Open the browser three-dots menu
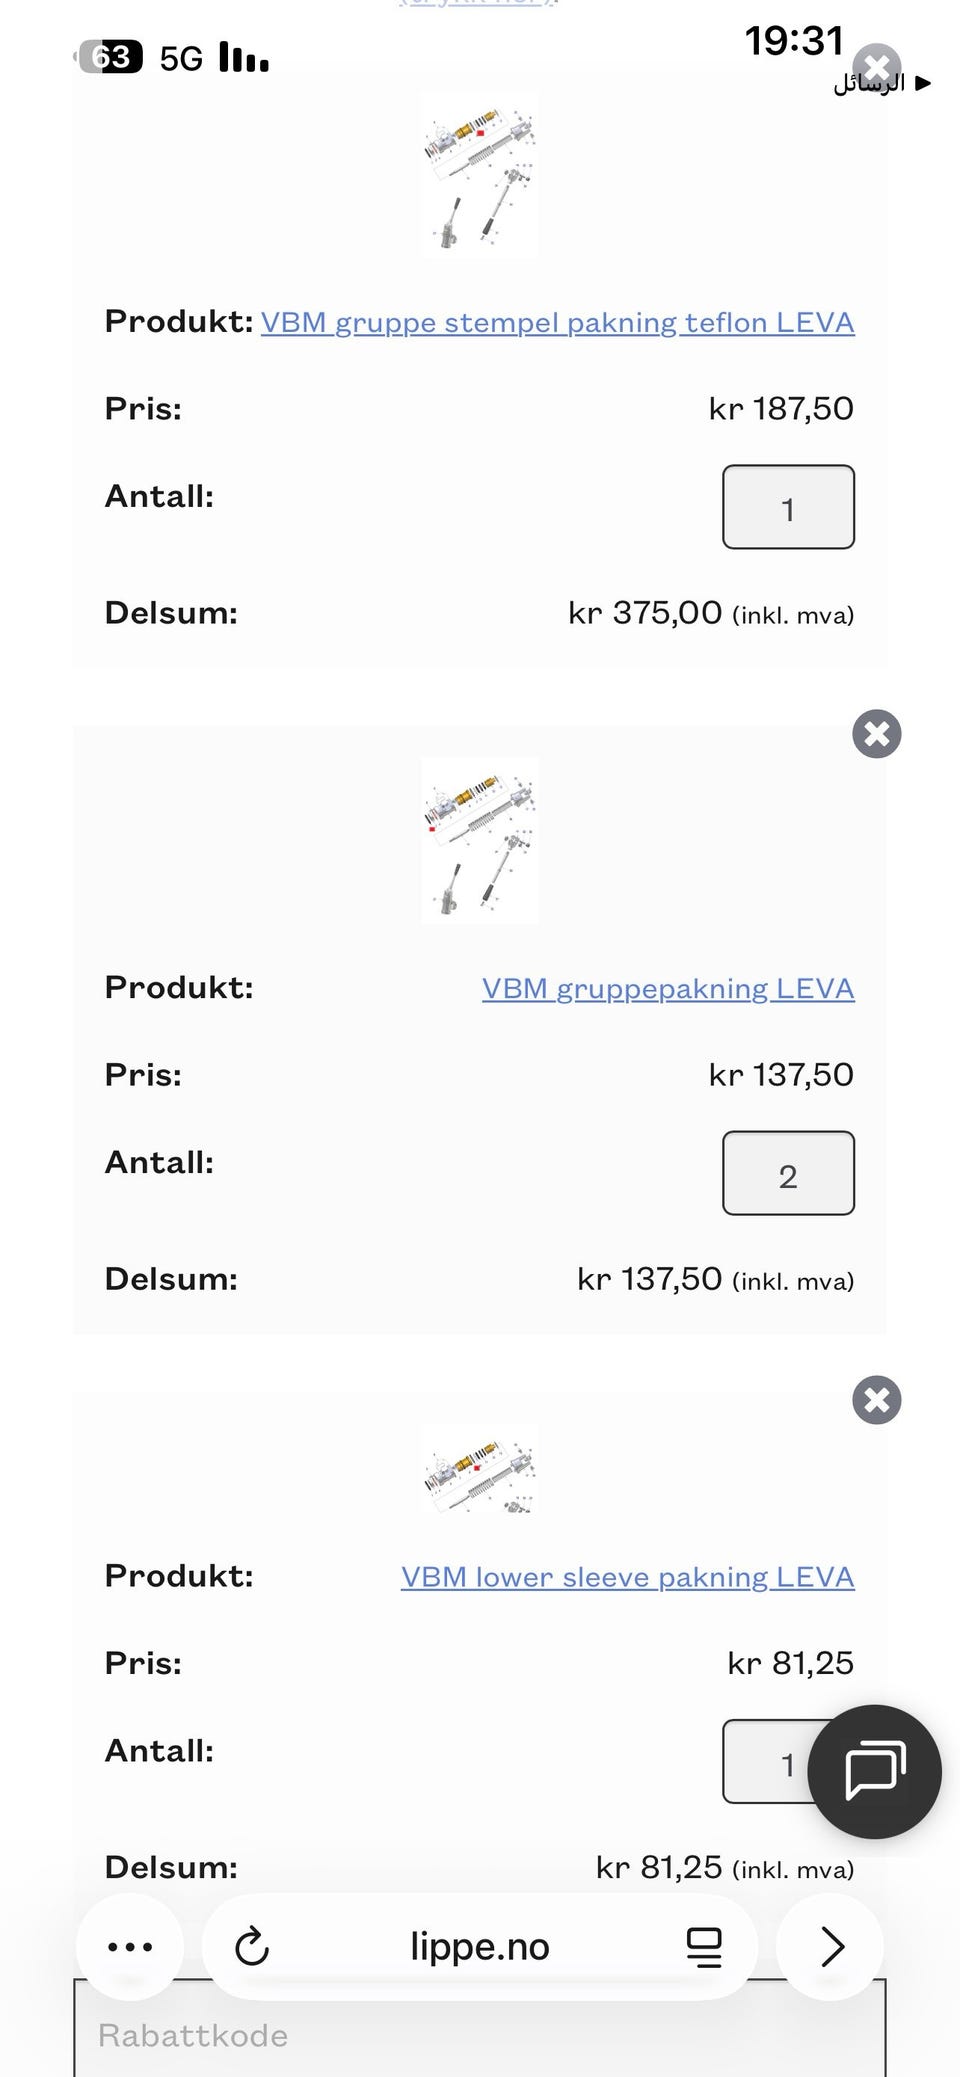960x2077 pixels. click(x=130, y=1947)
